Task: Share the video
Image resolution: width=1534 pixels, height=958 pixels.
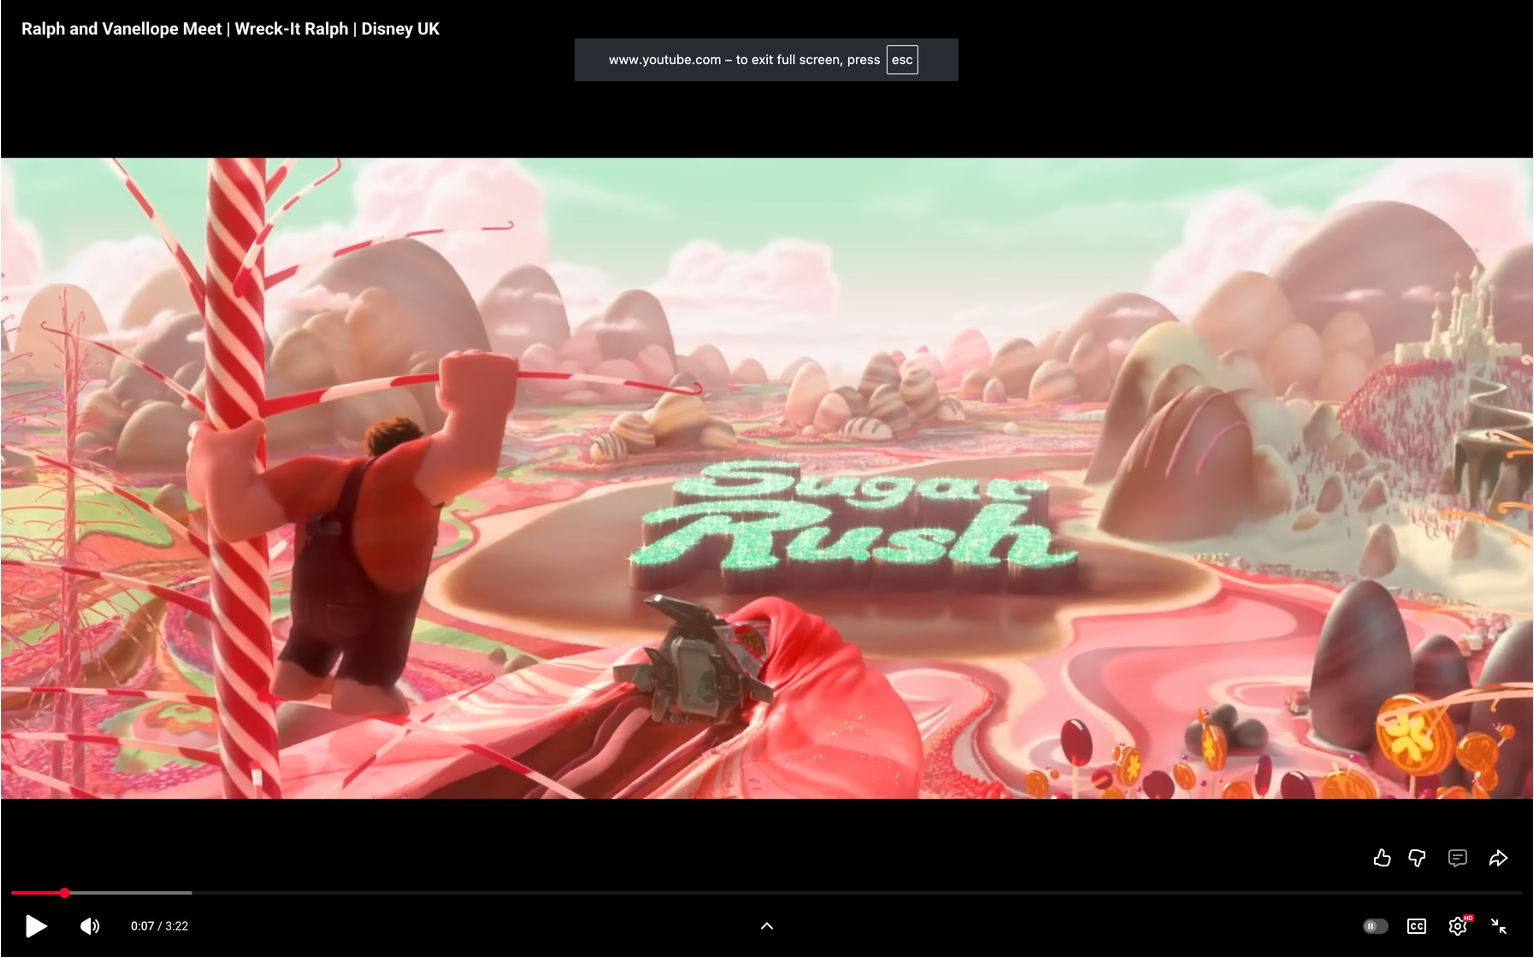Action: (x=1498, y=858)
